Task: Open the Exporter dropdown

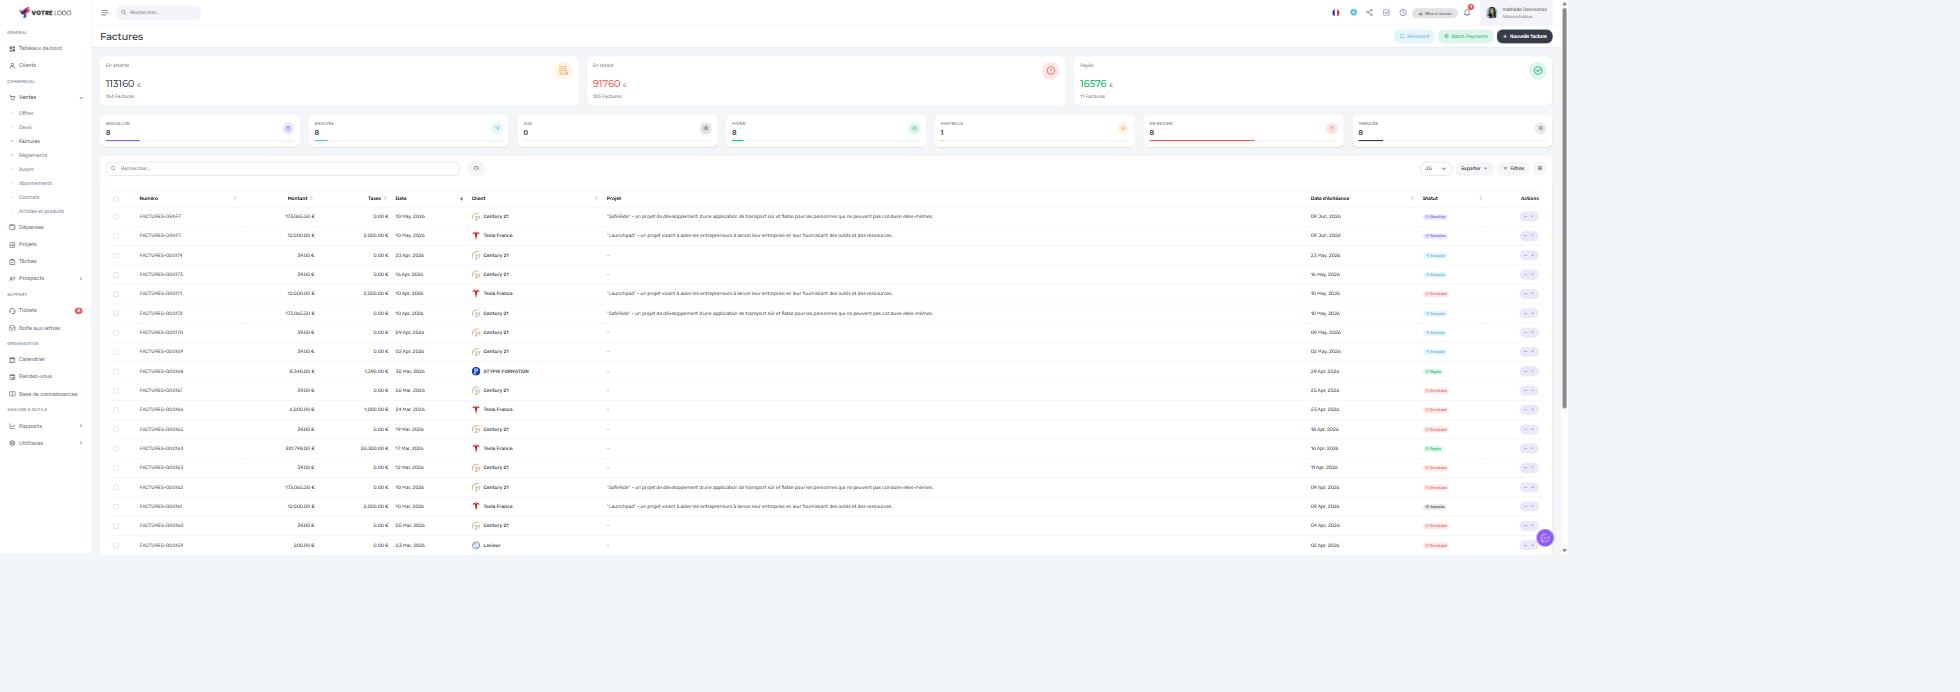Action: [x=1474, y=168]
